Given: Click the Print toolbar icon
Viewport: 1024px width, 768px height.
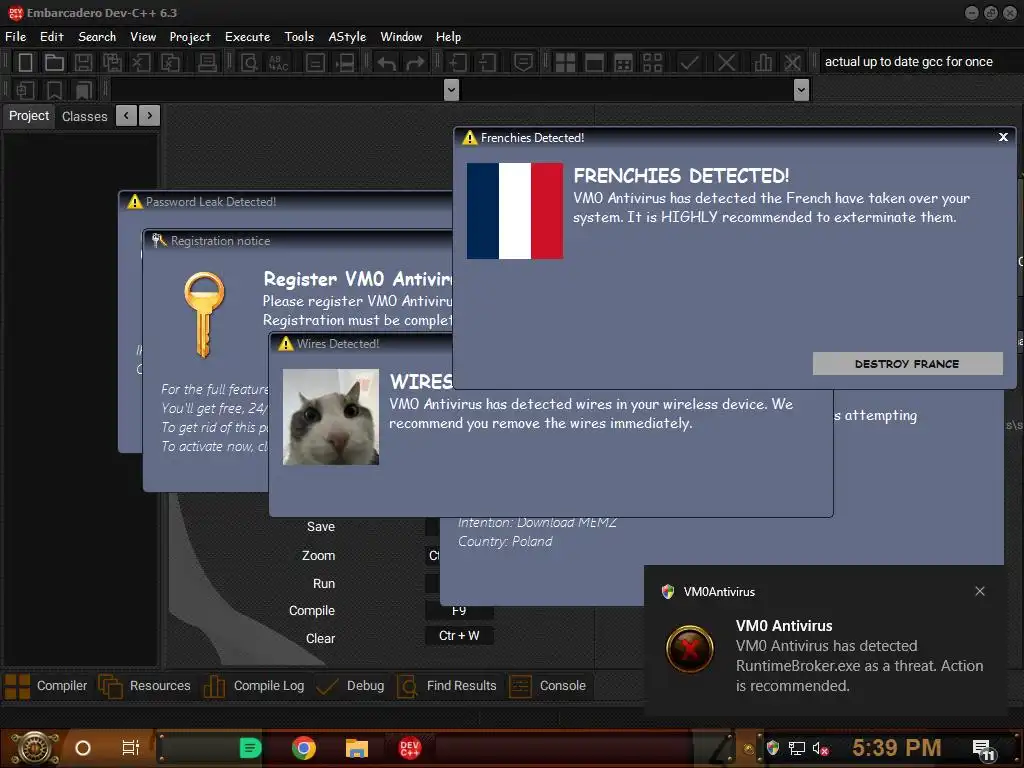Looking at the screenshot, I should coord(207,62).
